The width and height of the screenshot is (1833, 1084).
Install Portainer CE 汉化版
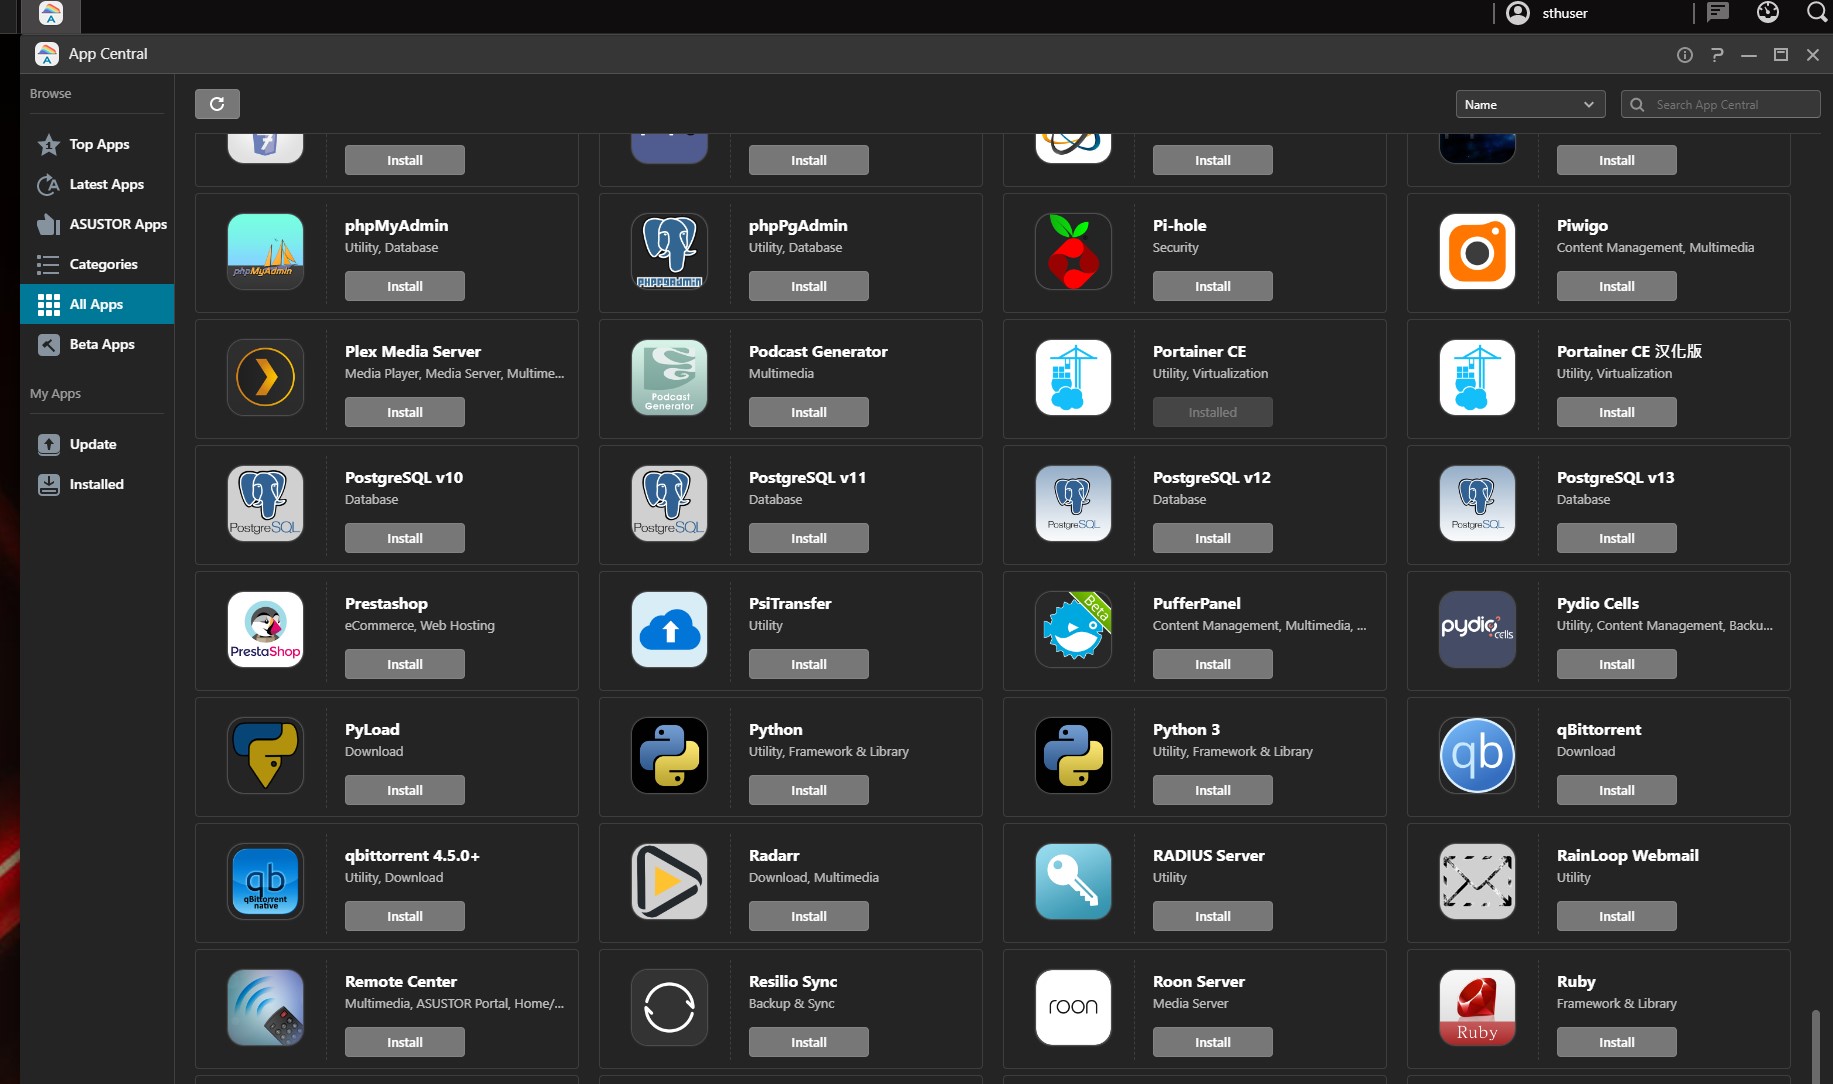click(1617, 412)
